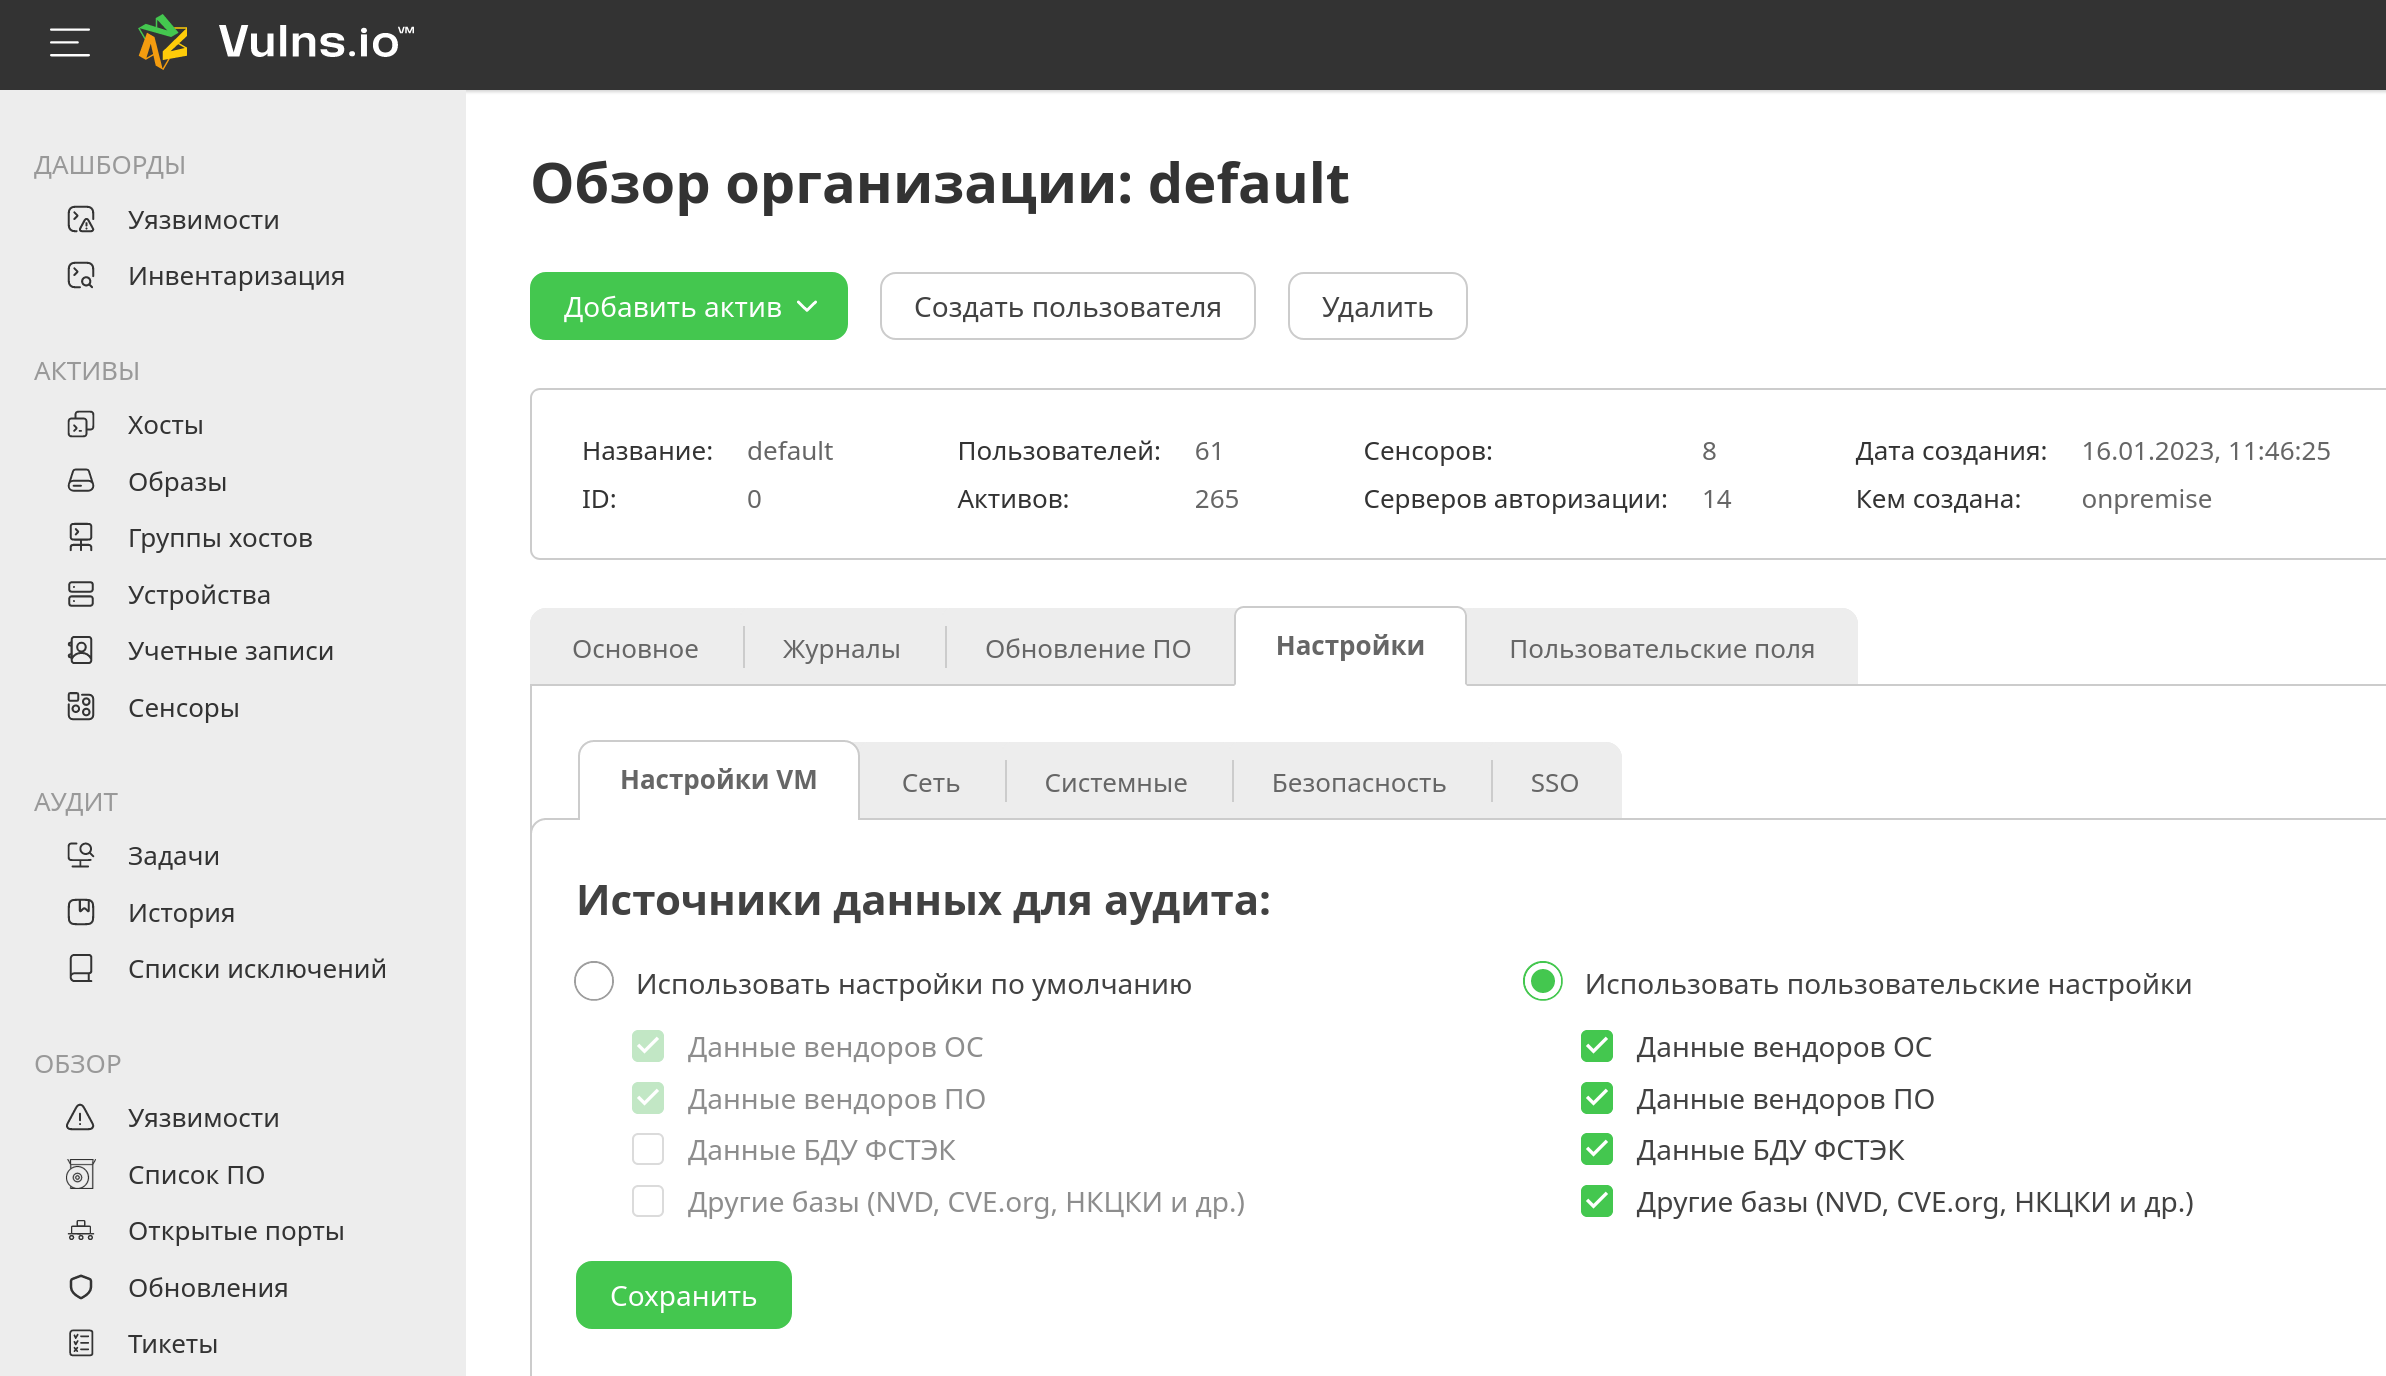Open Host Groups icon in sidebar
The image size is (2386, 1376).
coord(81,538)
